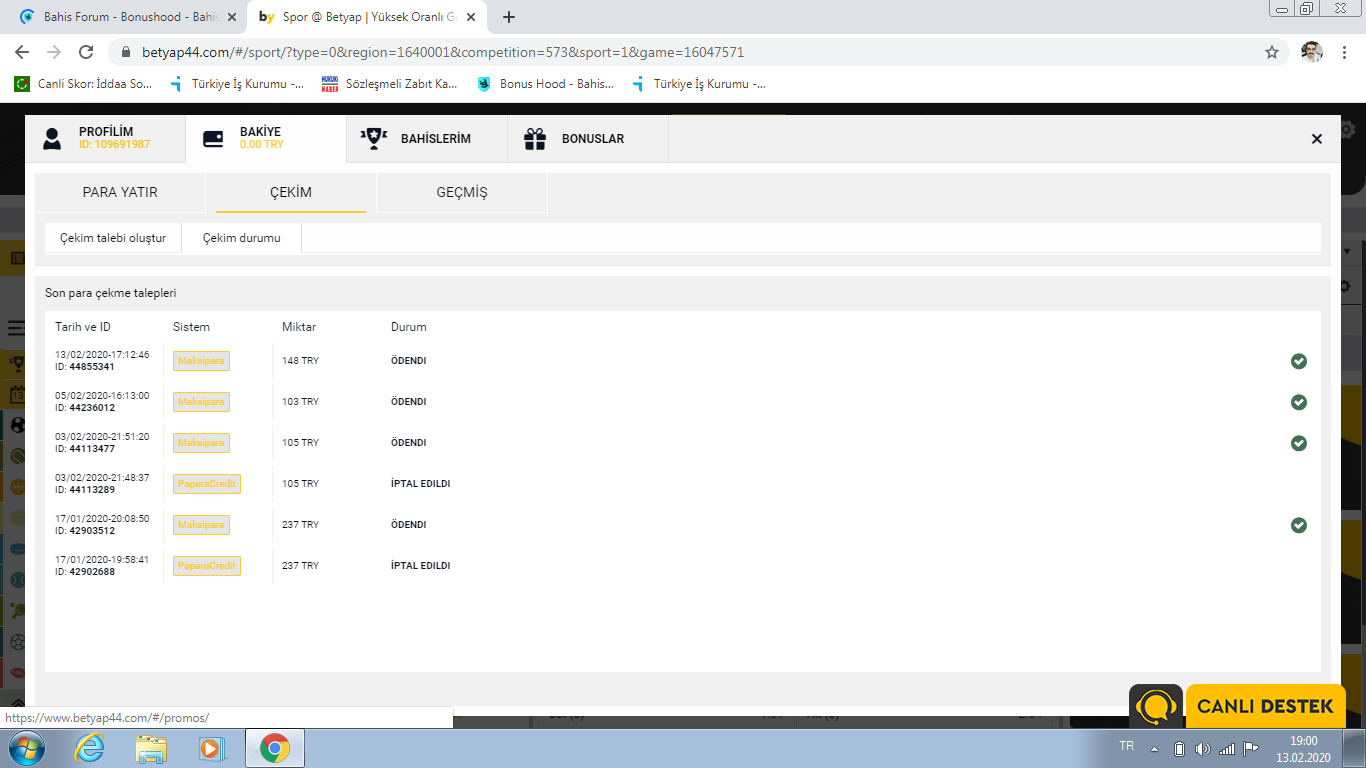Click PaparaCredit badge on 105 TRY row
The image size is (1366, 768).
pyautogui.click(x=207, y=484)
